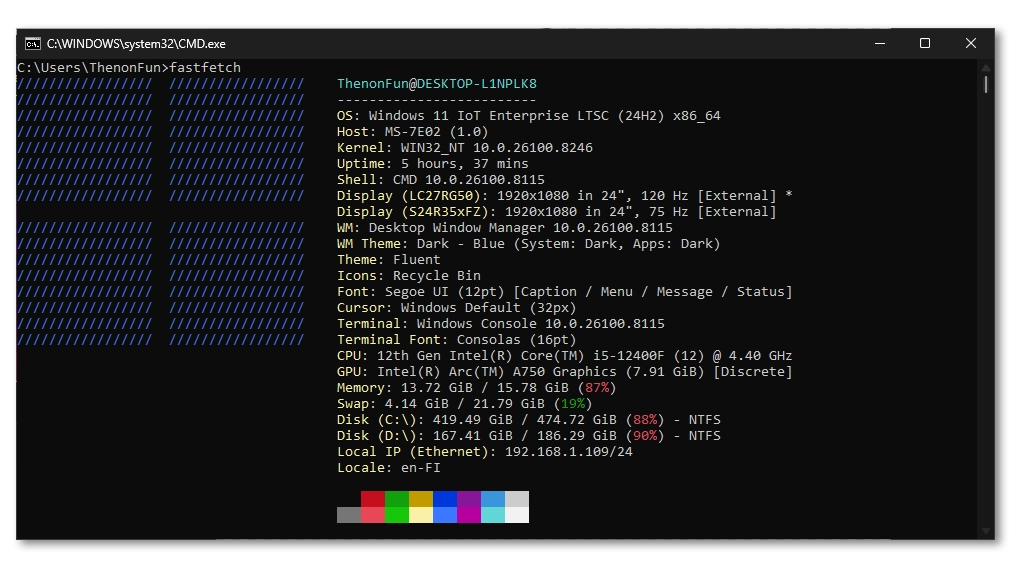This screenshot has width=1012, height=577.
Task: Click the Disk (D:\) usage line
Action: click(x=529, y=436)
